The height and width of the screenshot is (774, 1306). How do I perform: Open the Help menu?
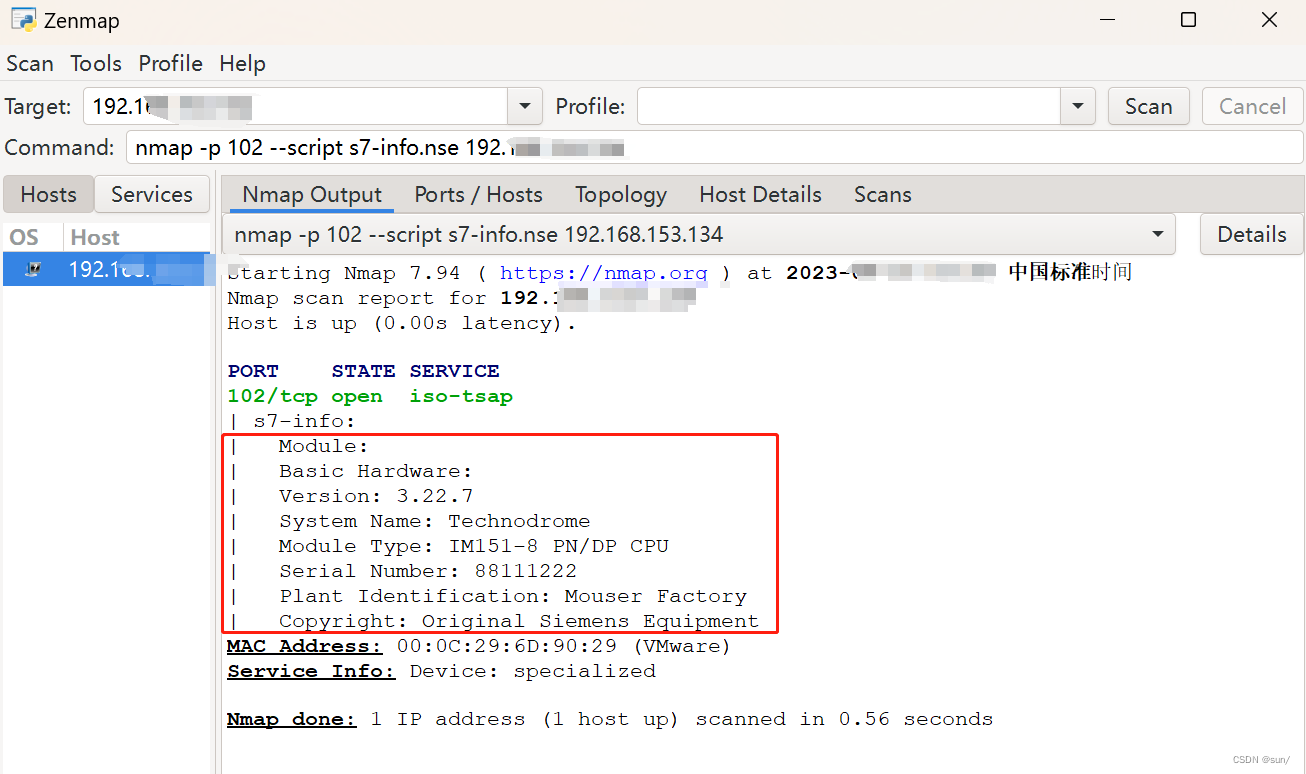pyautogui.click(x=242, y=63)
